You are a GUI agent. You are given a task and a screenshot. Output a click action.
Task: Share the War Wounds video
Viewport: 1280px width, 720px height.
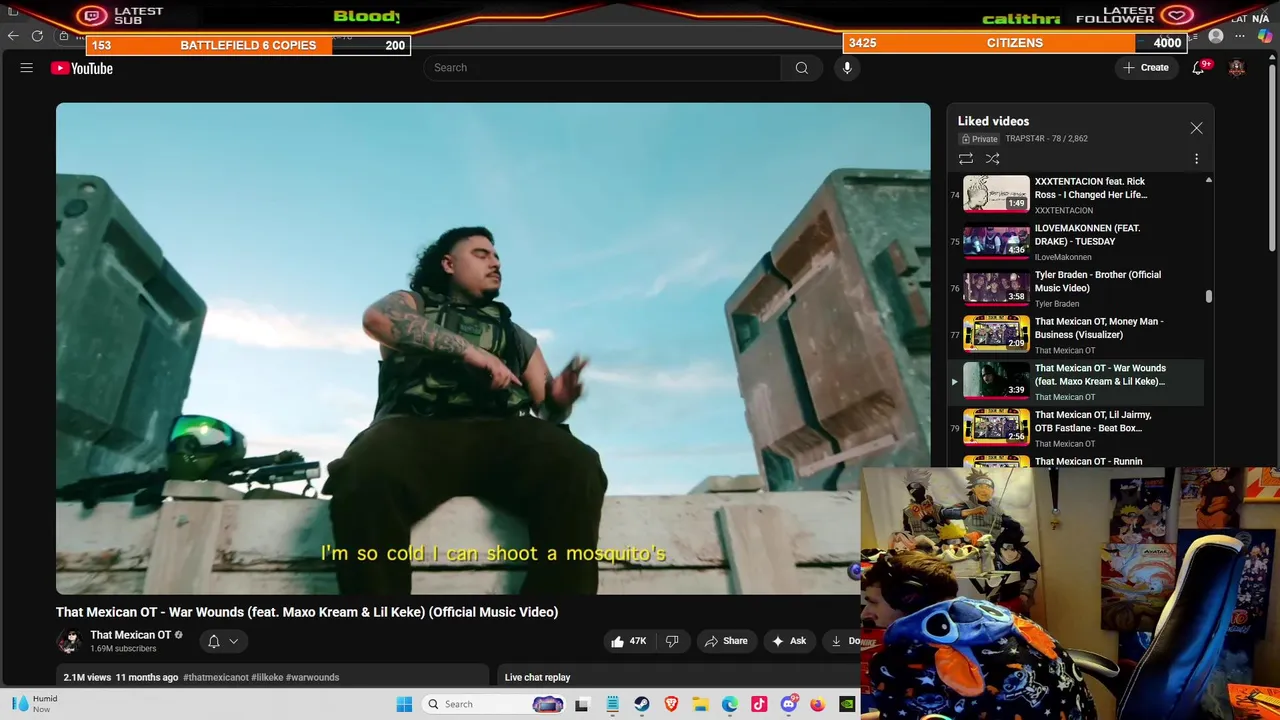[726, 641]
